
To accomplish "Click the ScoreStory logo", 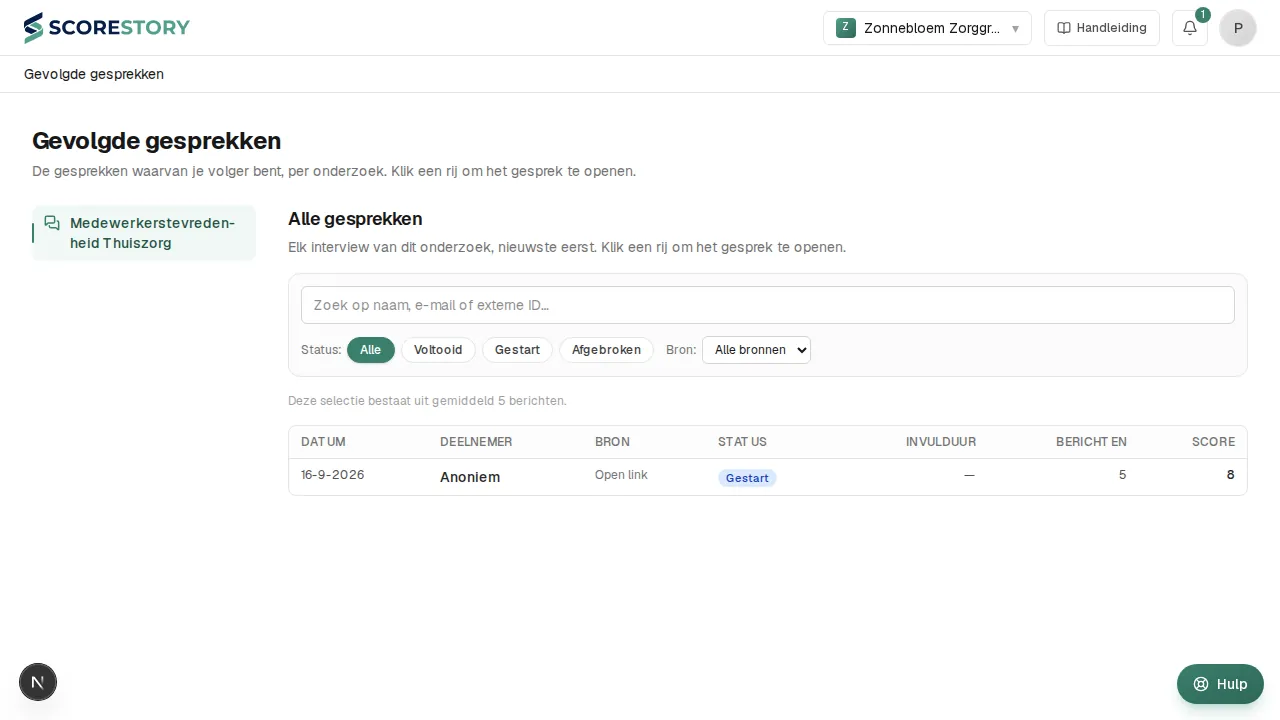I will tap(107, 28).
